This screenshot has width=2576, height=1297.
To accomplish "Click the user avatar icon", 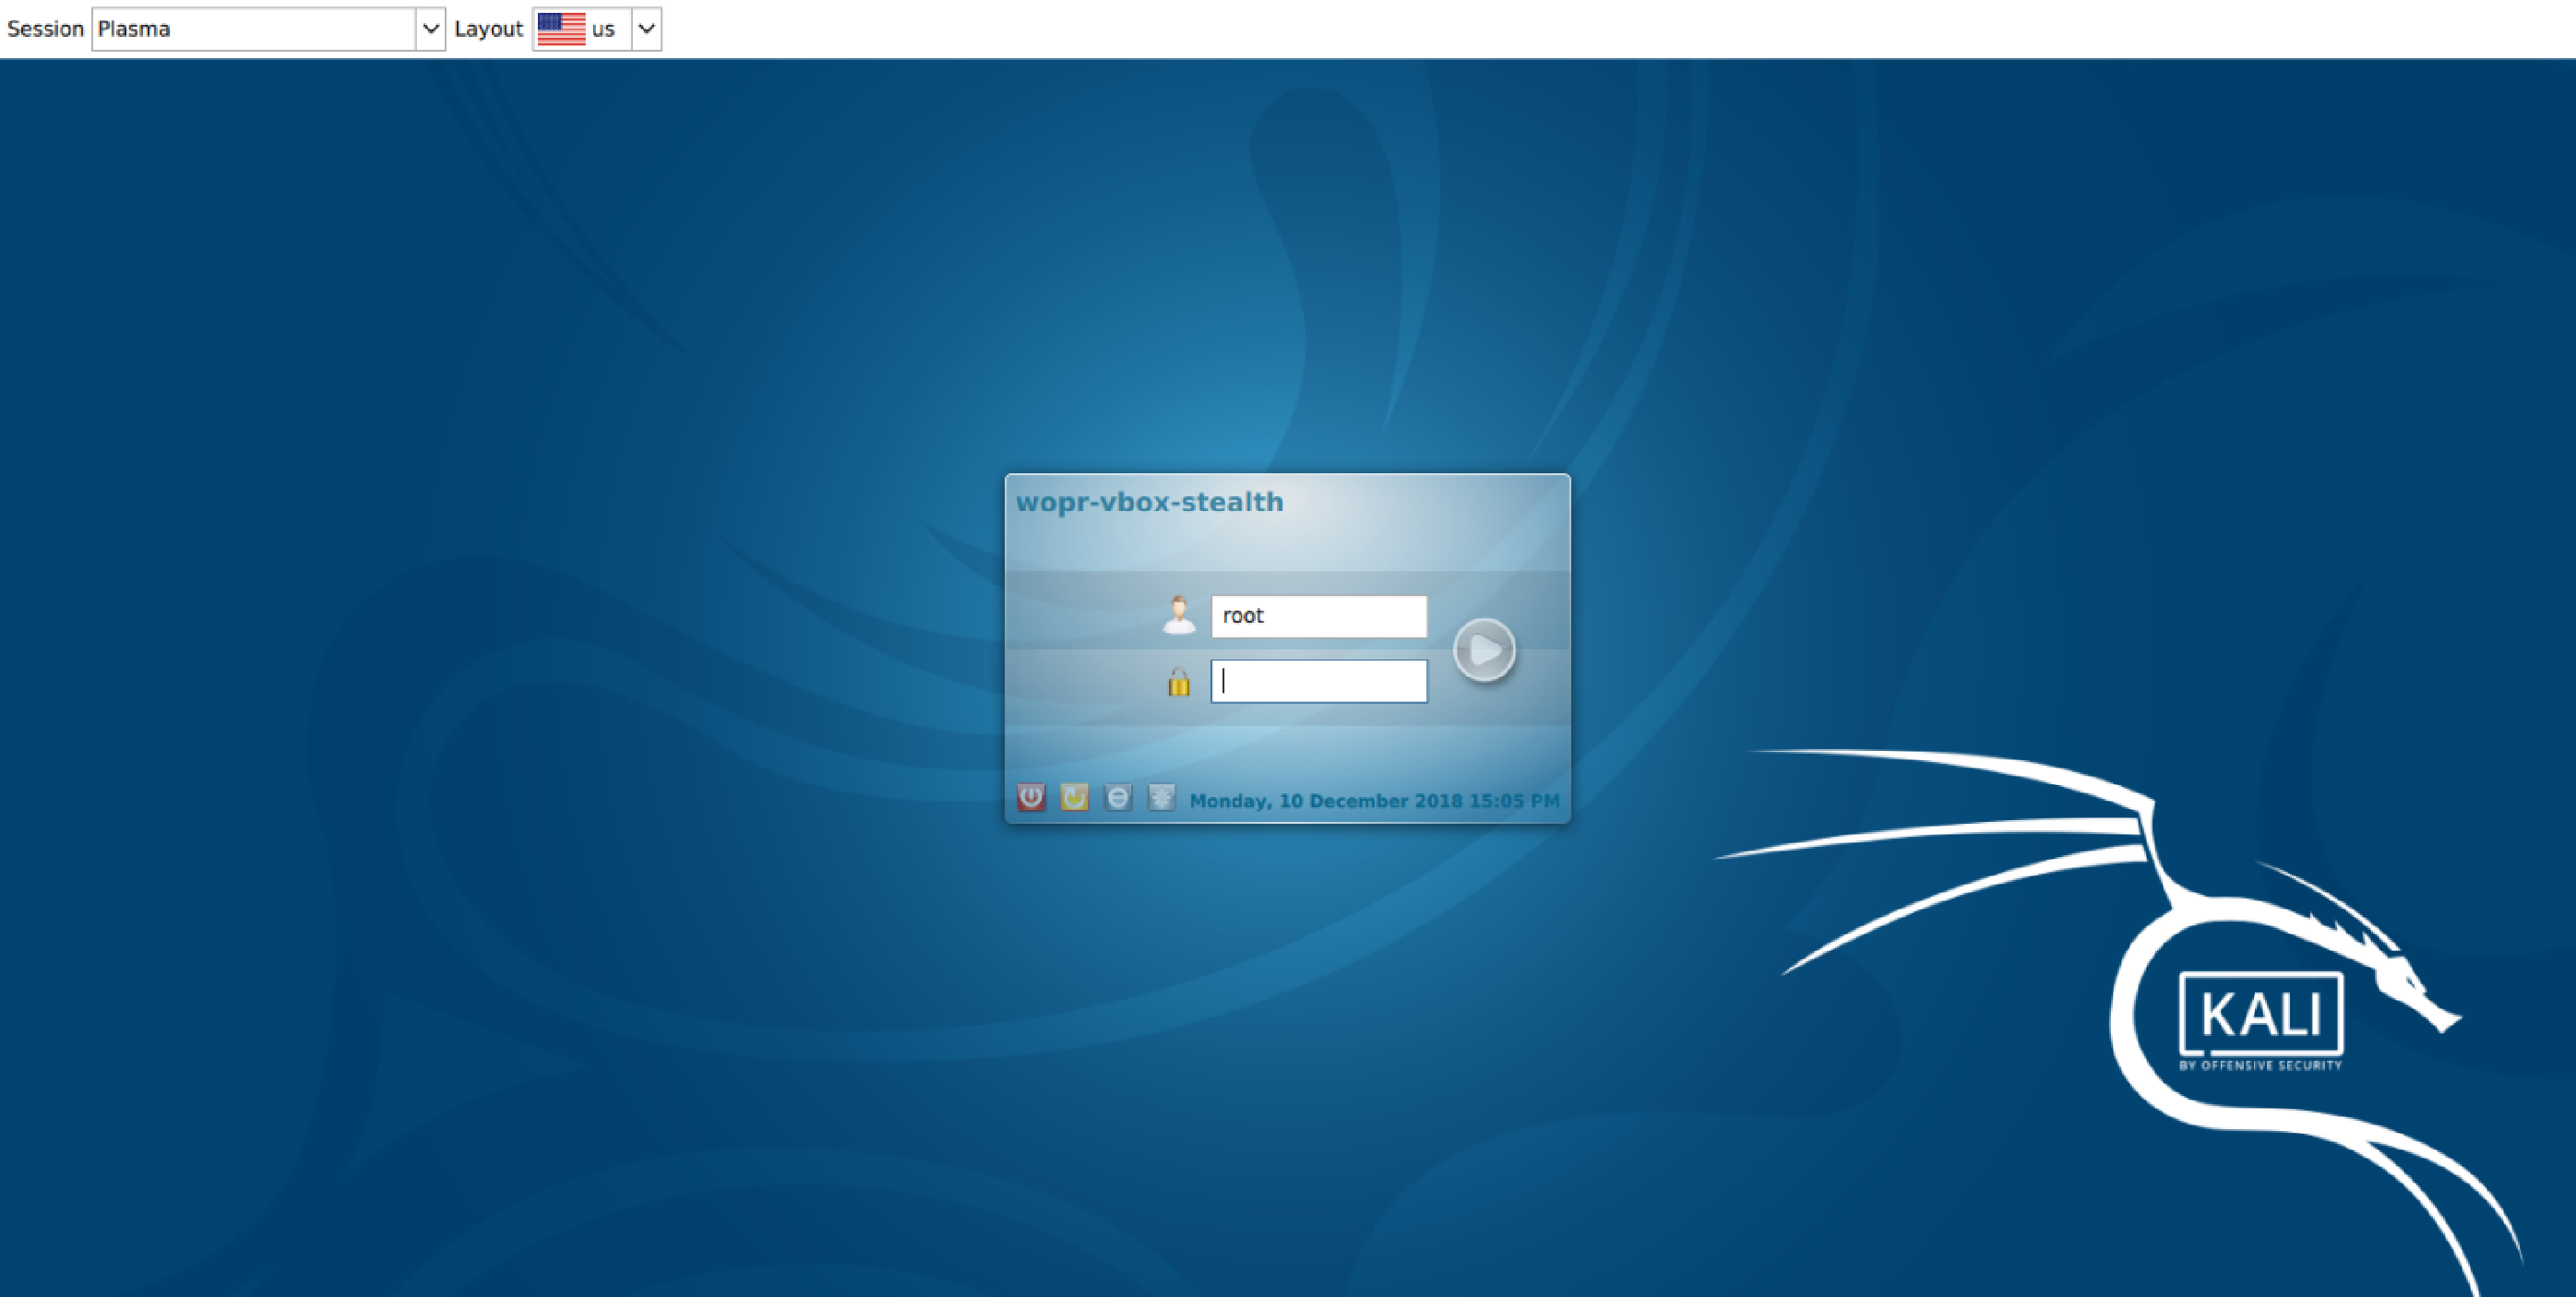I will point(1179,615).
